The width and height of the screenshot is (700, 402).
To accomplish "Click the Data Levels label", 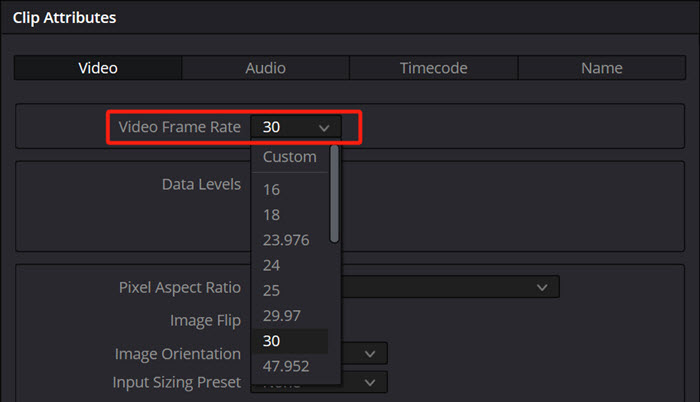I will click(201, 184).
